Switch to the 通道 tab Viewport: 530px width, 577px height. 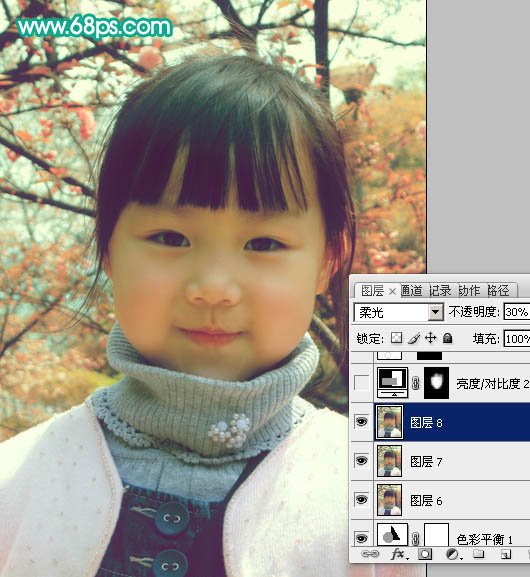pyautogui.click(x=411, y=291)
